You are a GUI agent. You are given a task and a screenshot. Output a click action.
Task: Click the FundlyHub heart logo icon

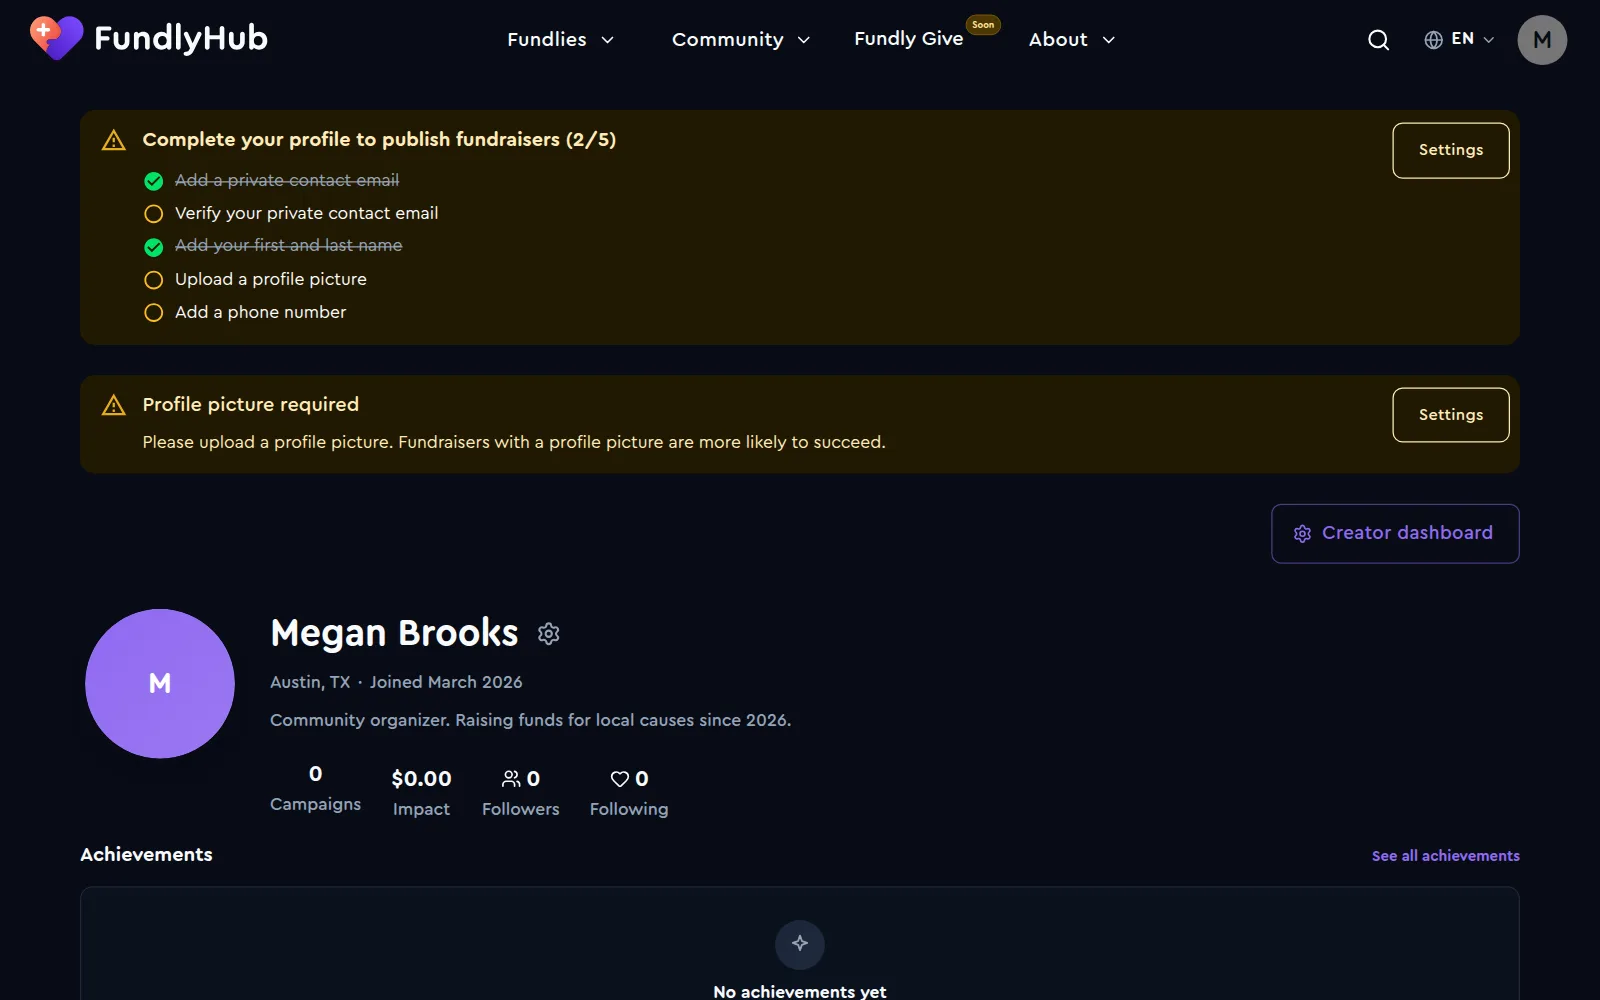[x=56, y=38]
